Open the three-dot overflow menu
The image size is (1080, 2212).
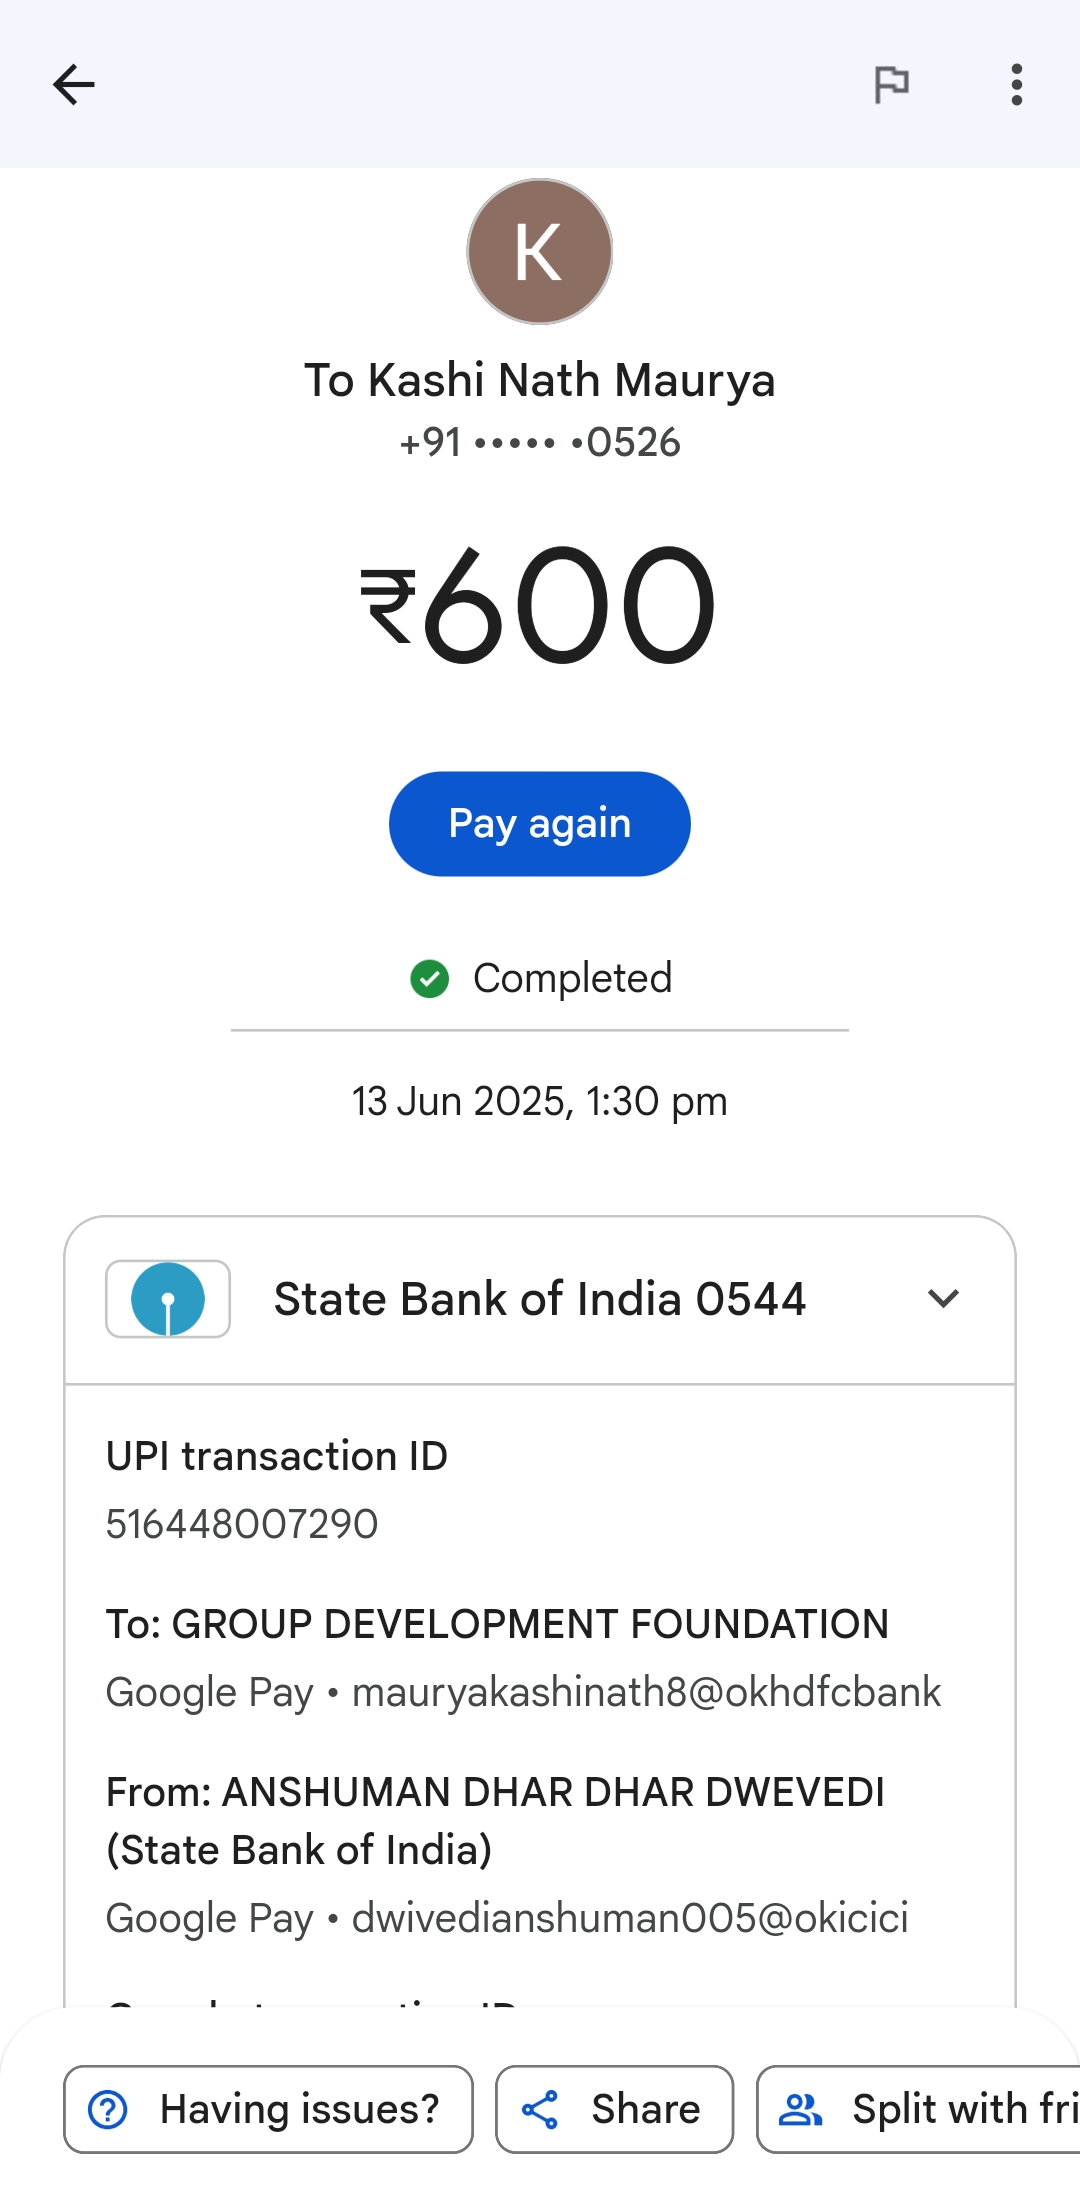pyautogui.click(x=1016, y=85)
